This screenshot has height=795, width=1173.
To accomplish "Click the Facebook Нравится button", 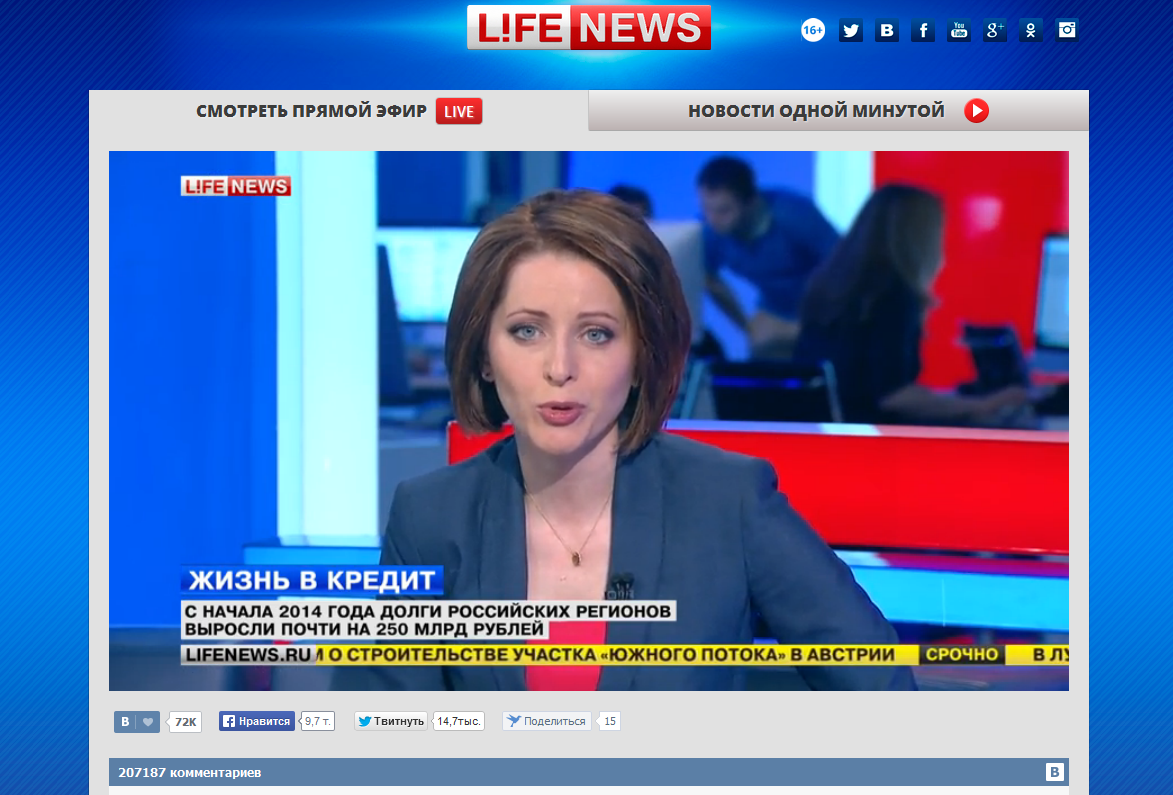I will coord(257,721).
